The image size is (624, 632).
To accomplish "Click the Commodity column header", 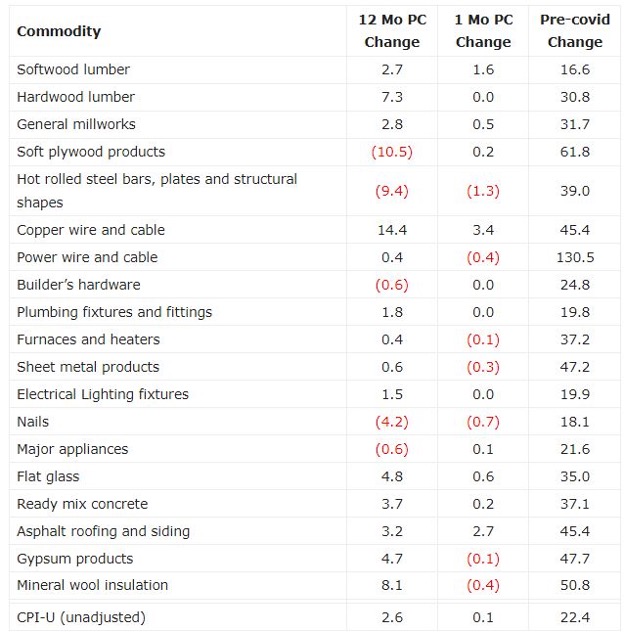I will [59, 31].
